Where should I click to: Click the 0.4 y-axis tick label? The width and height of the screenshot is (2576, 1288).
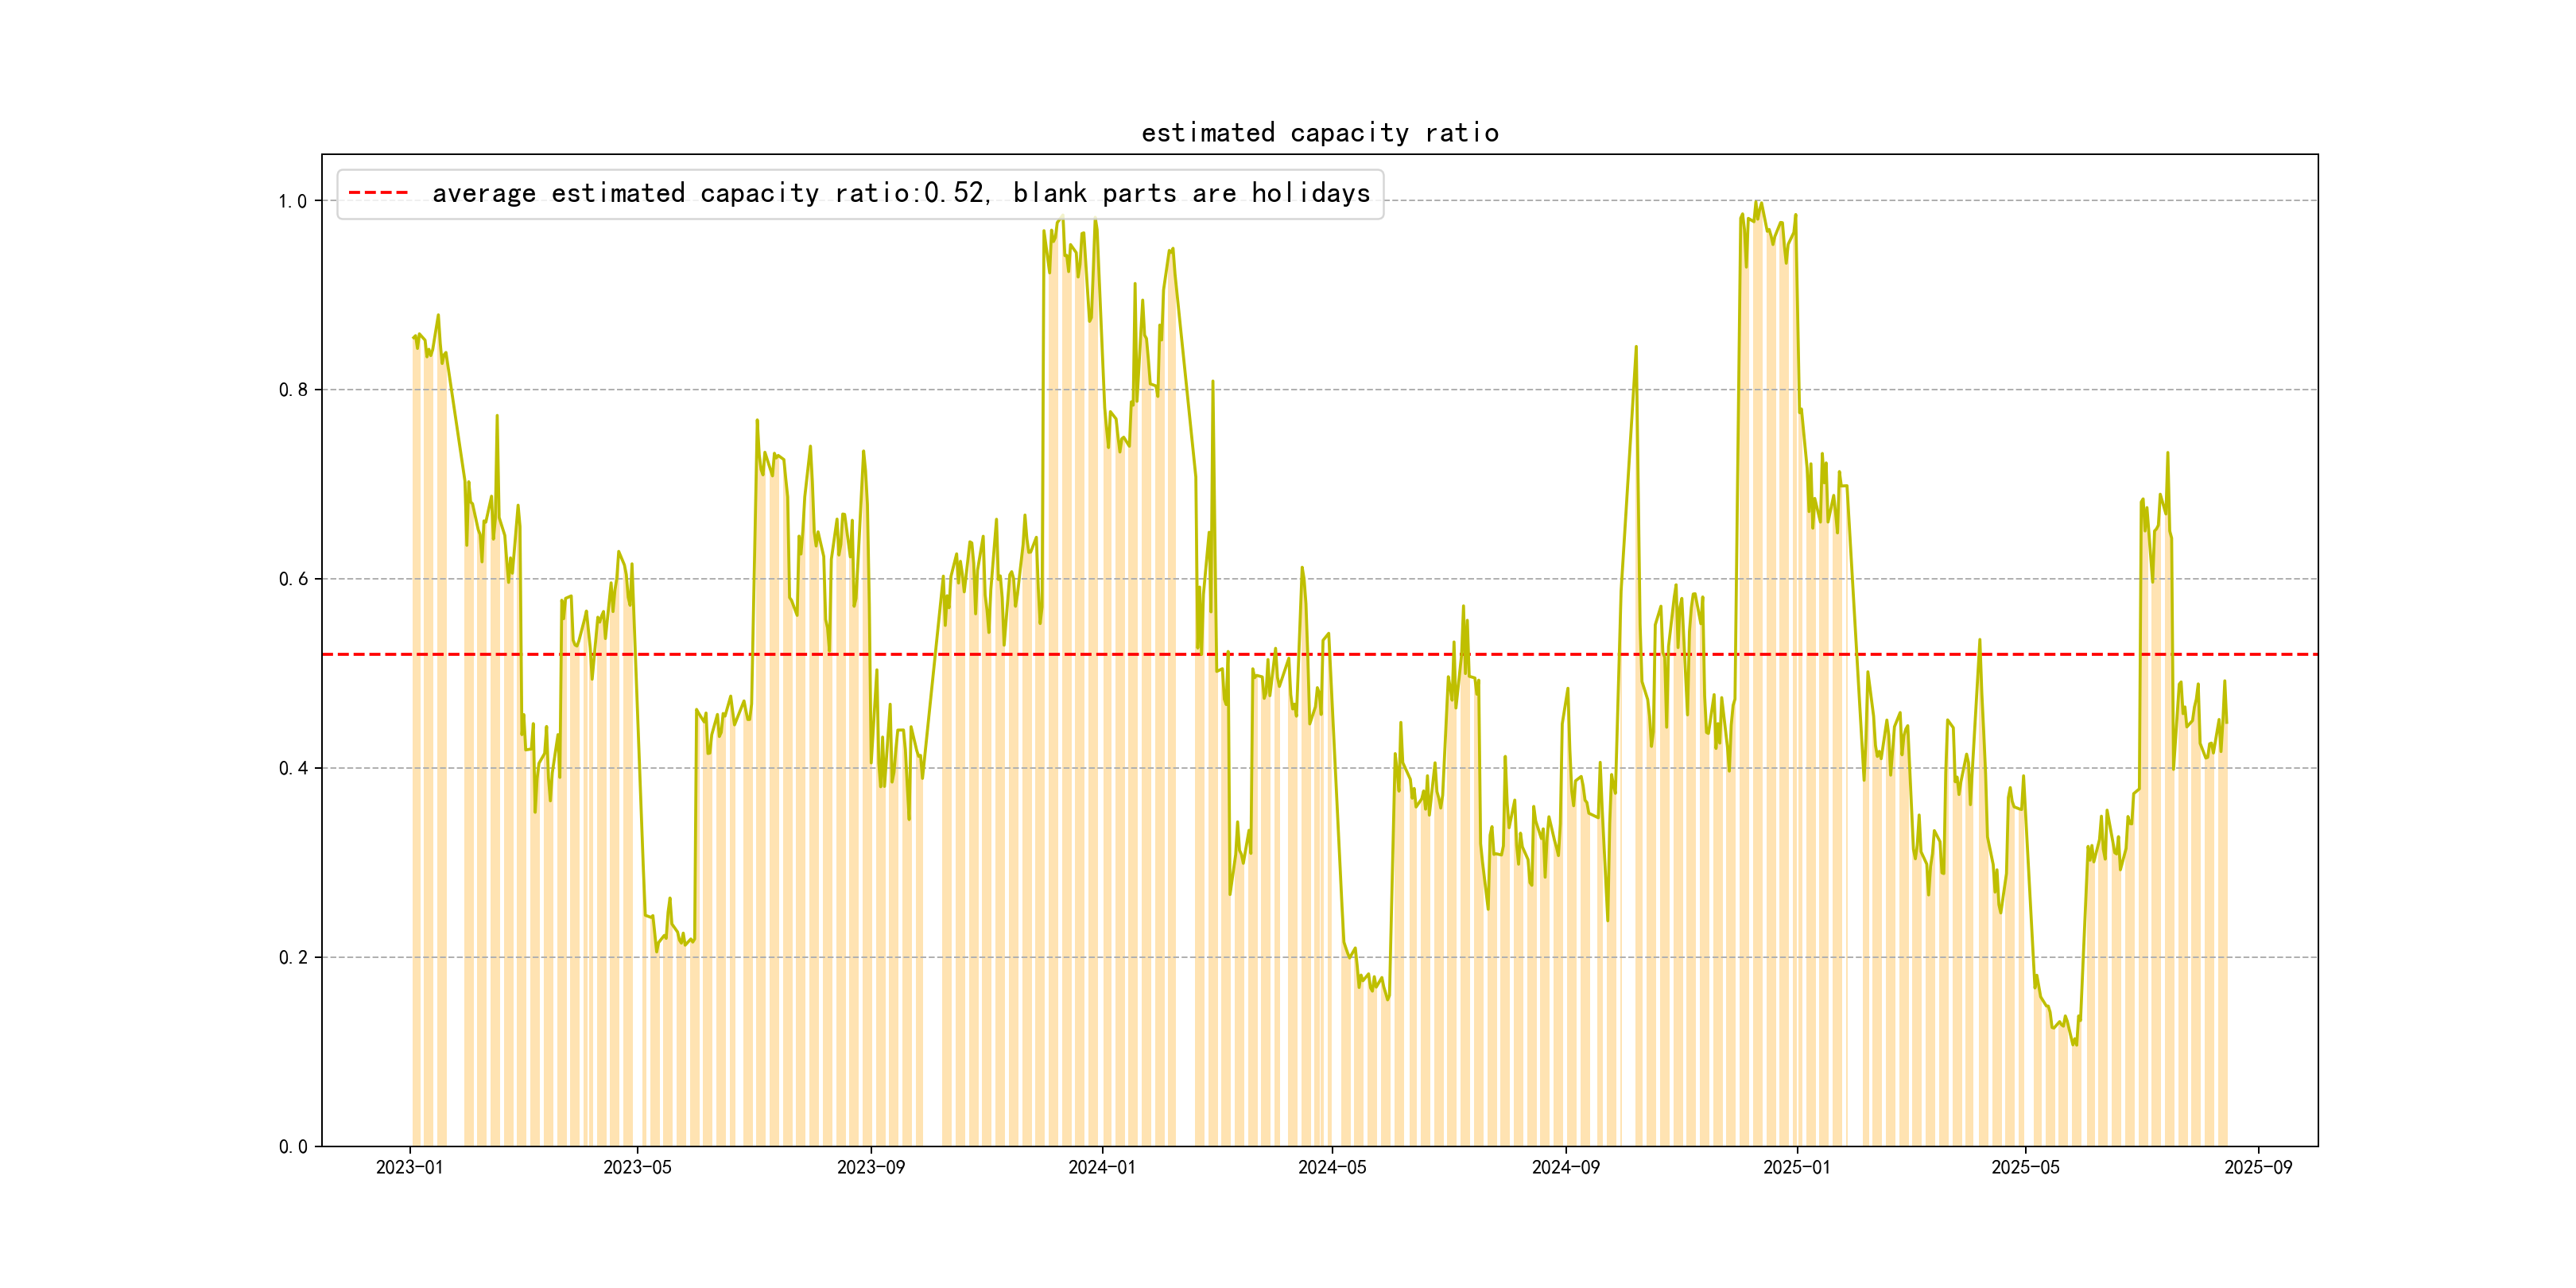[x=292, y=768]
